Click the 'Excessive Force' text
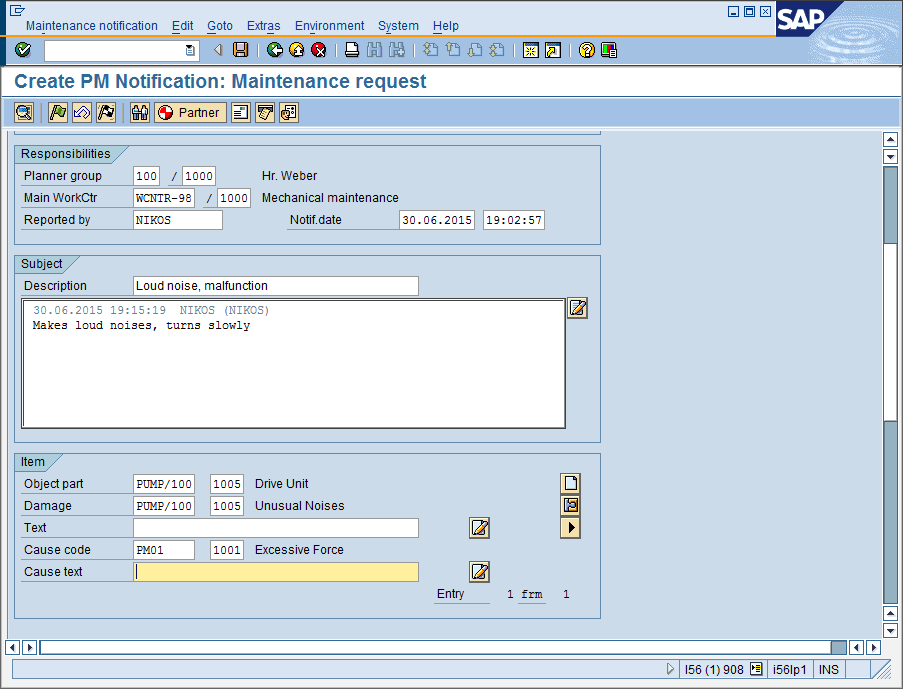Viewport: 903px width, 689px height. click(299, 550)
